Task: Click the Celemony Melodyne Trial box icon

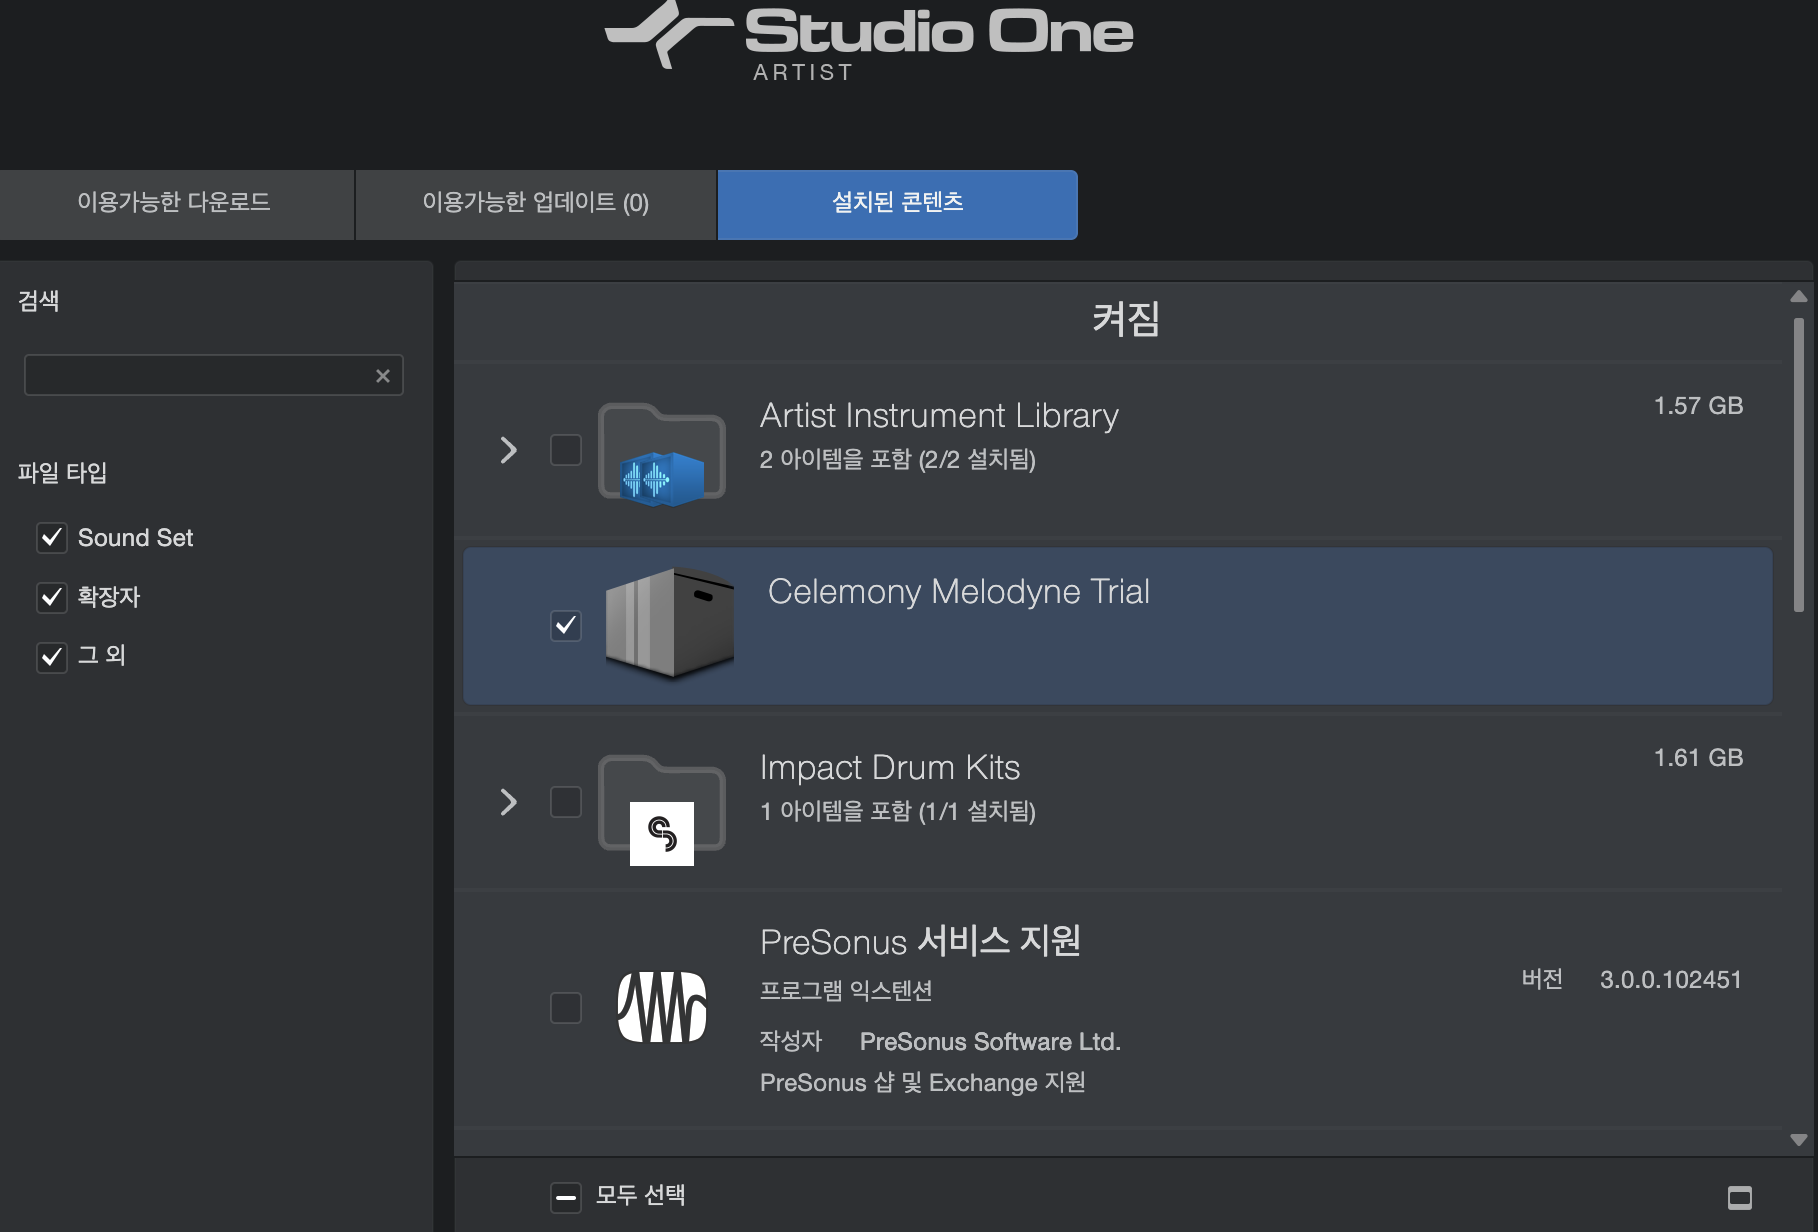Action: pos(670,625)
